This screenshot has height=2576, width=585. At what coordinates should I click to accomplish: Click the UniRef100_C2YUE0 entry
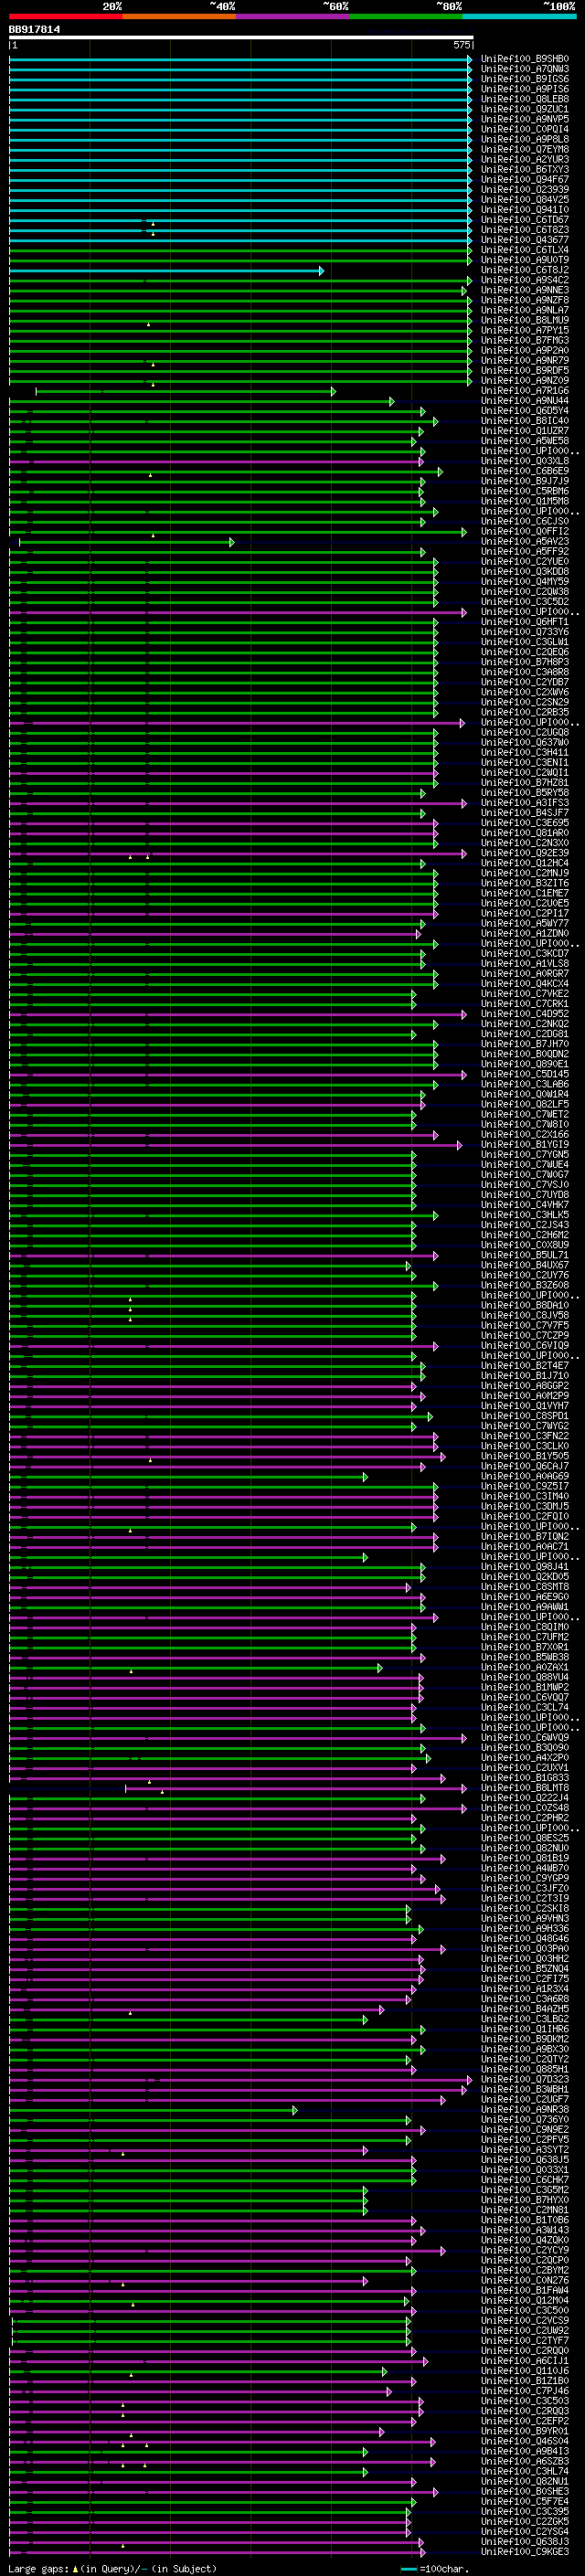[x=525, y=562]
